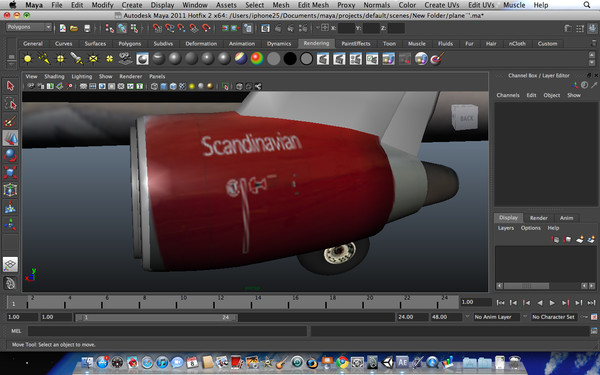The image size is (600, 375).
Task: Click the MEL script label button
Action: coord(16,331)
